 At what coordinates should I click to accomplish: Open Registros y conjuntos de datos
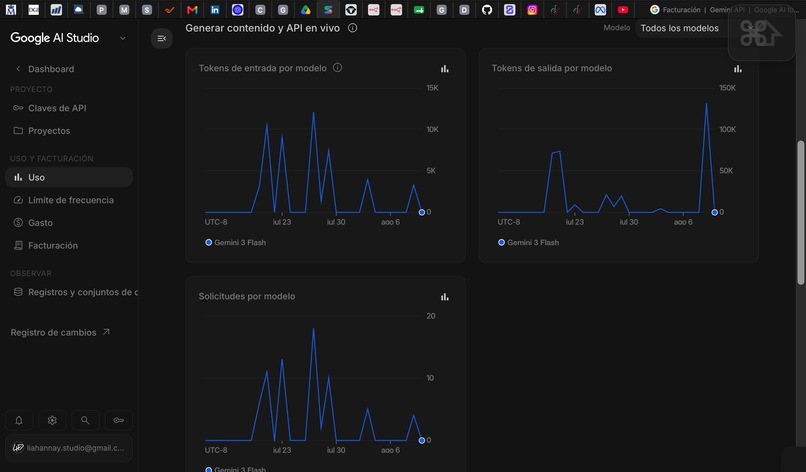coord(71,292)
